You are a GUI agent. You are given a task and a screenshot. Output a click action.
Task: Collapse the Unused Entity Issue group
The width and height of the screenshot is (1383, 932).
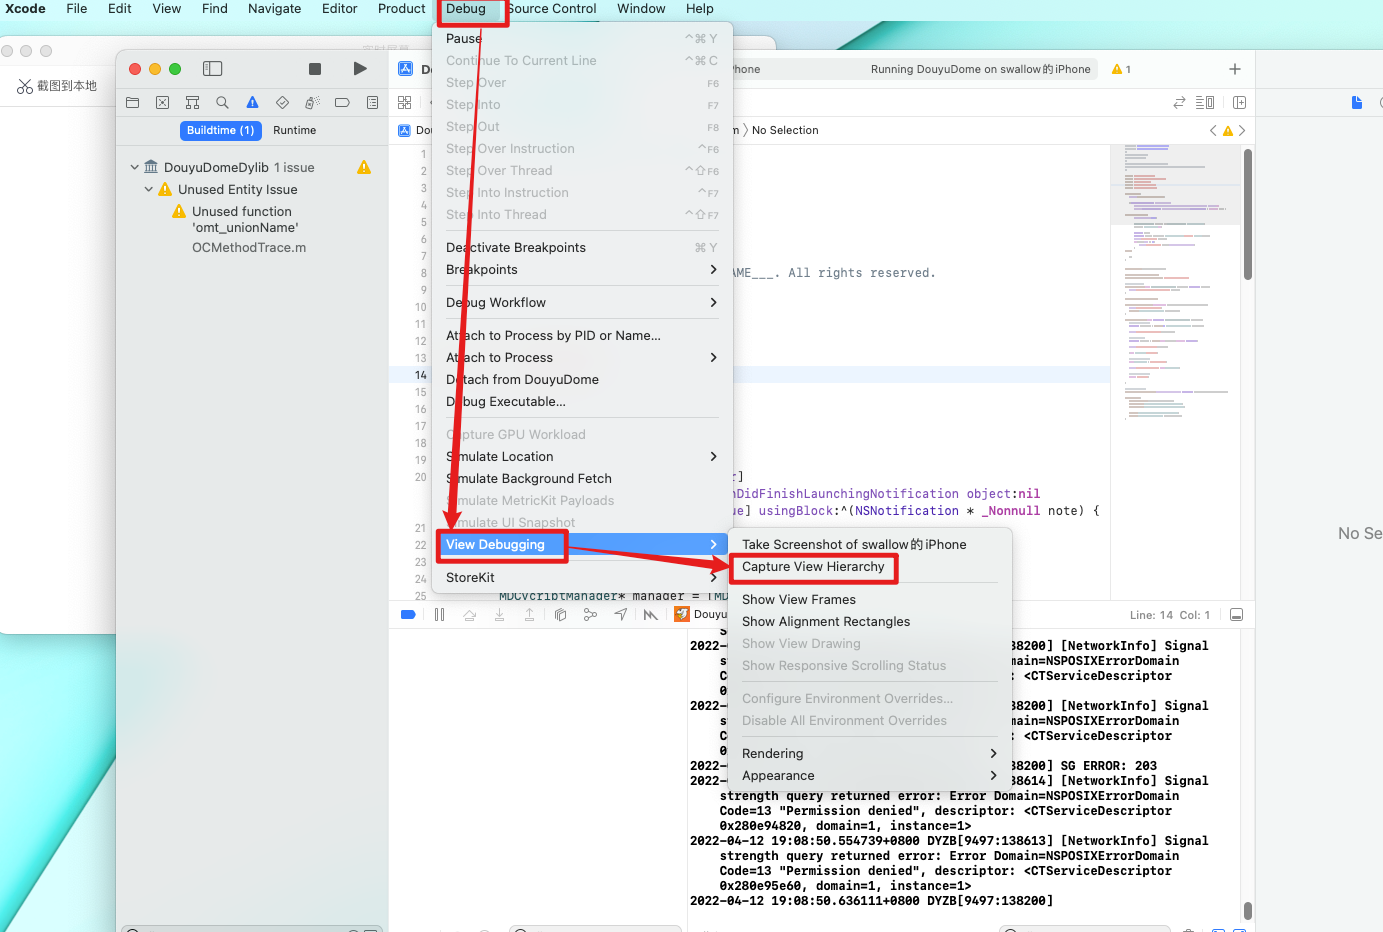tap(149, 189)
